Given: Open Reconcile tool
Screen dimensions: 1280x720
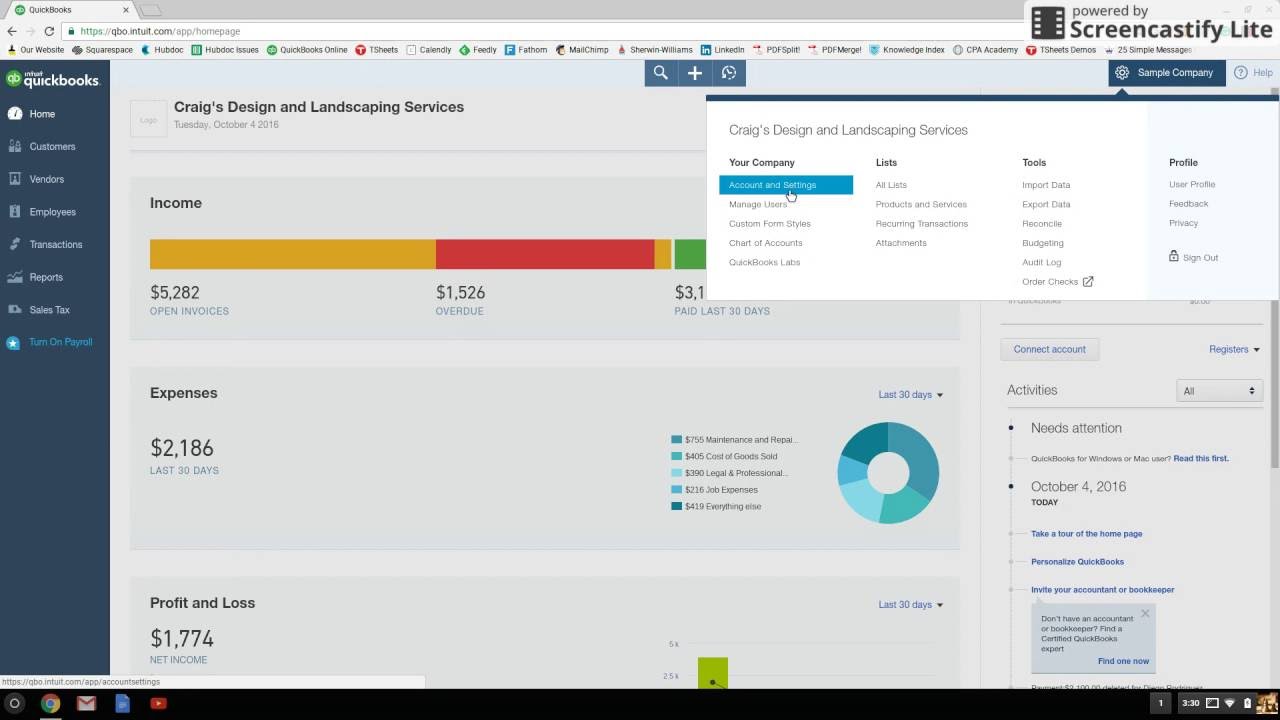Looking at the screenshot, I should [x=1042, y=224].
